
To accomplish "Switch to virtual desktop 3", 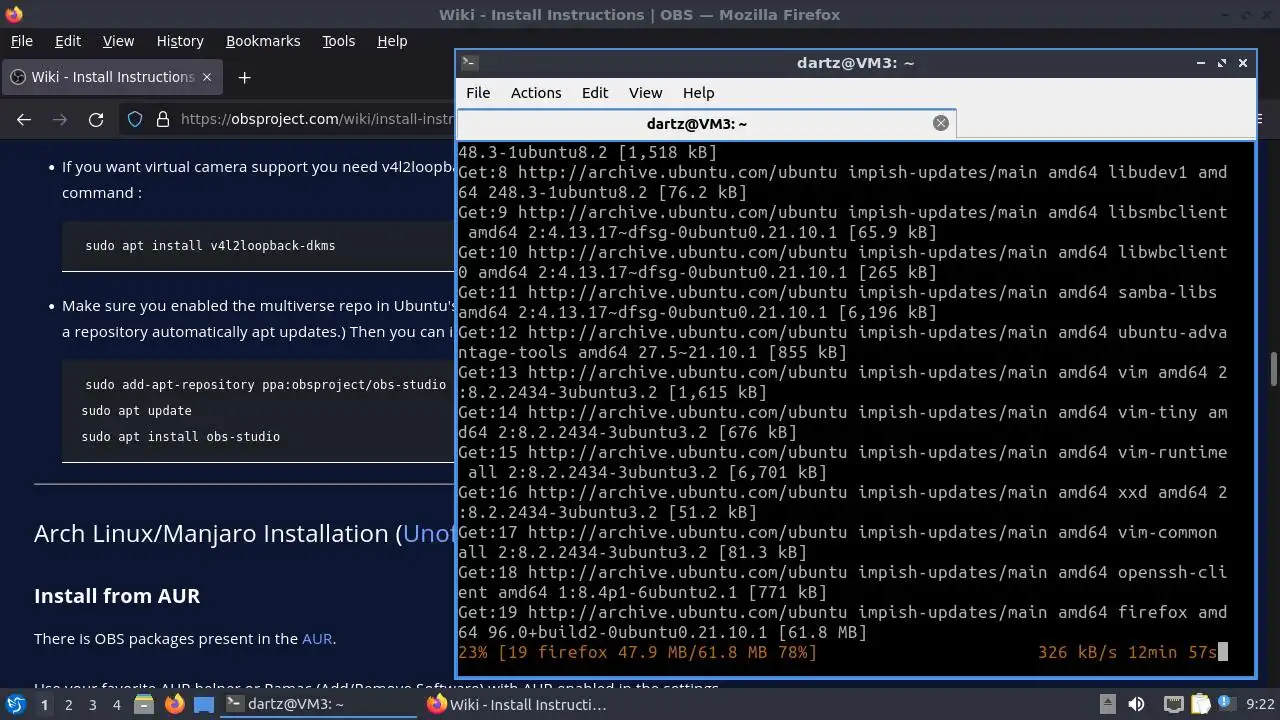I will coord(92,704).
